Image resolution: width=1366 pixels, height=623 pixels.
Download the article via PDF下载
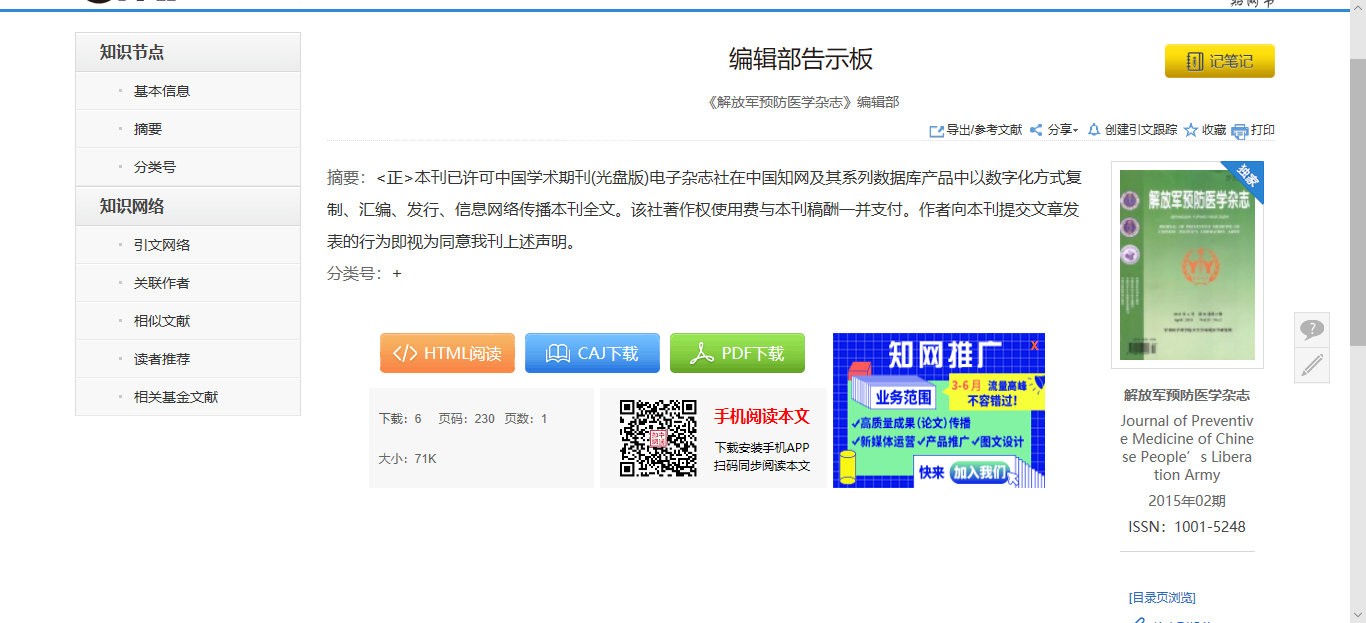click(x=737, y=353)
